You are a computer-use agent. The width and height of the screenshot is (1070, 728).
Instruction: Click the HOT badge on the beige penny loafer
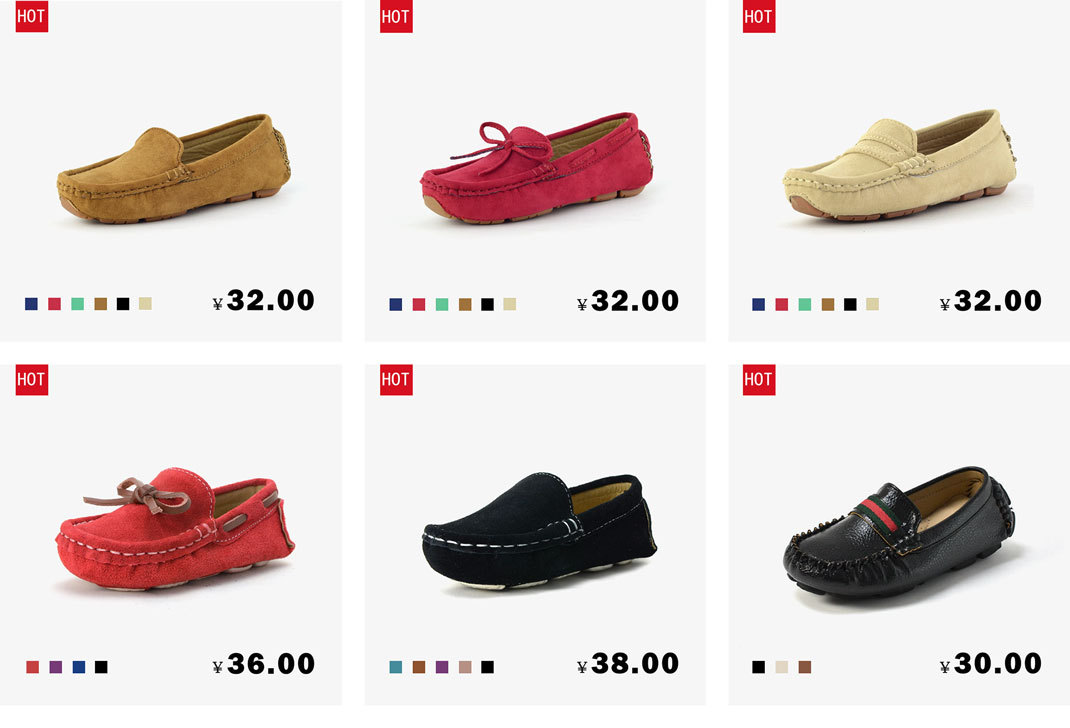(x=759, y=16)
